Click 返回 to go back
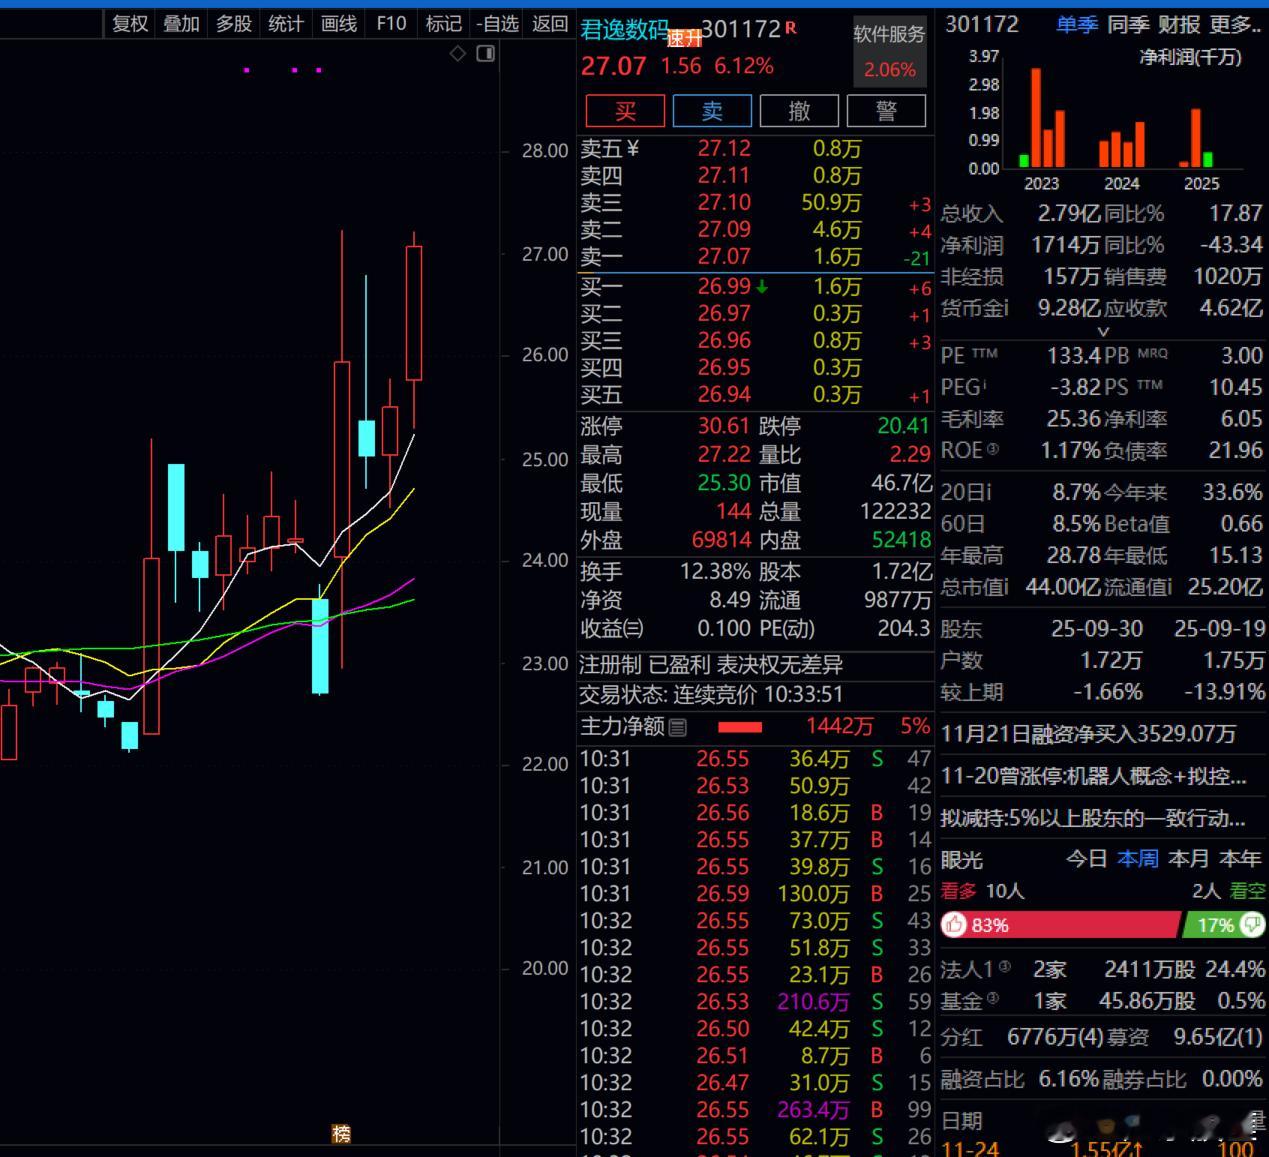Image resolution: width=1269 pixels, height=1157 pixels. click(550, 23)
